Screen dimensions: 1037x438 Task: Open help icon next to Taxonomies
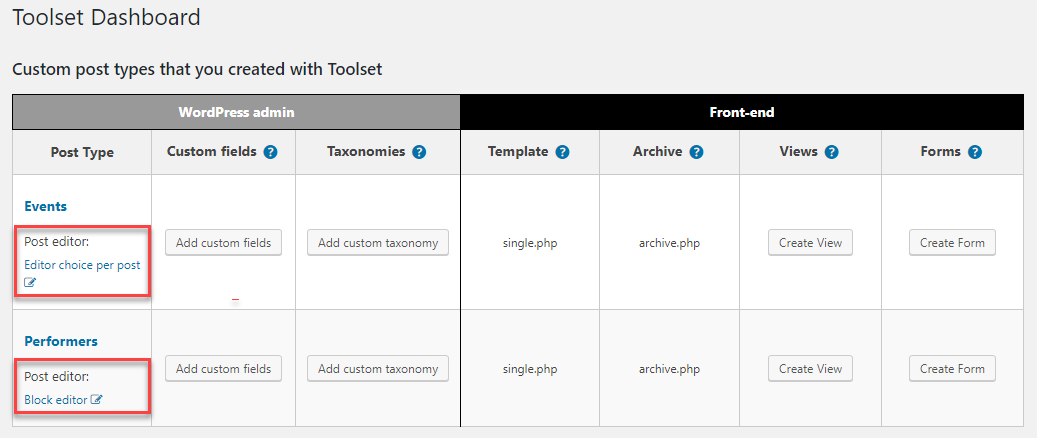419,152
